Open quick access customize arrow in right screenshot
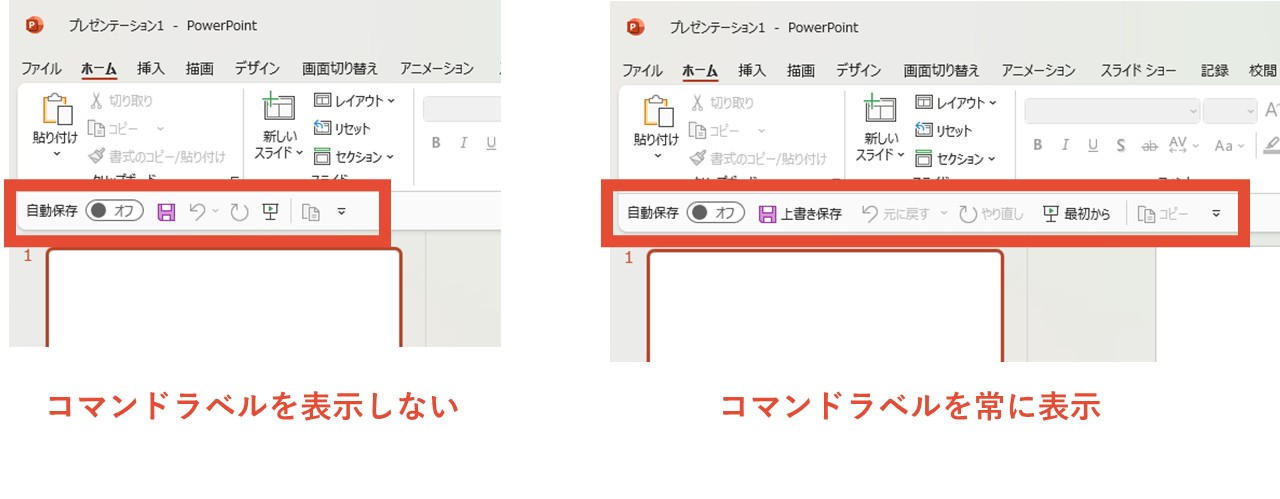This screenshot has width=1280, height=499. [1216, 214]
